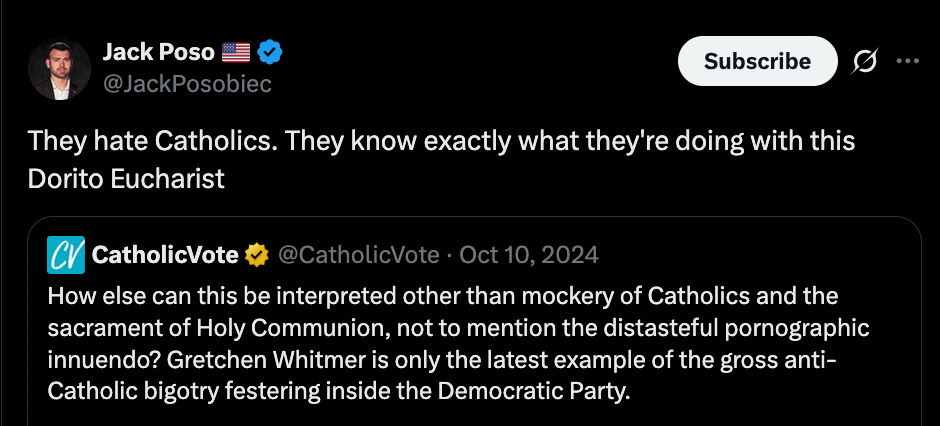The image size is (940, 426).
Task: Click Jack Poso's profile avatar photo
Action: coord(60,70)
